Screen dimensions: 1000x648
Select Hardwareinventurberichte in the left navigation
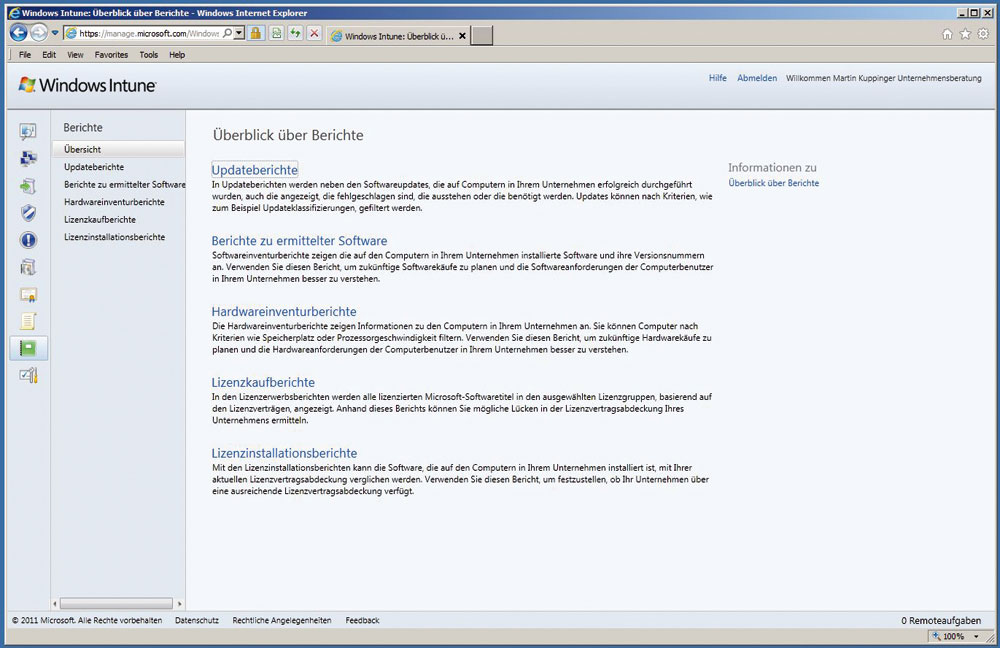[x=114, y=202]
